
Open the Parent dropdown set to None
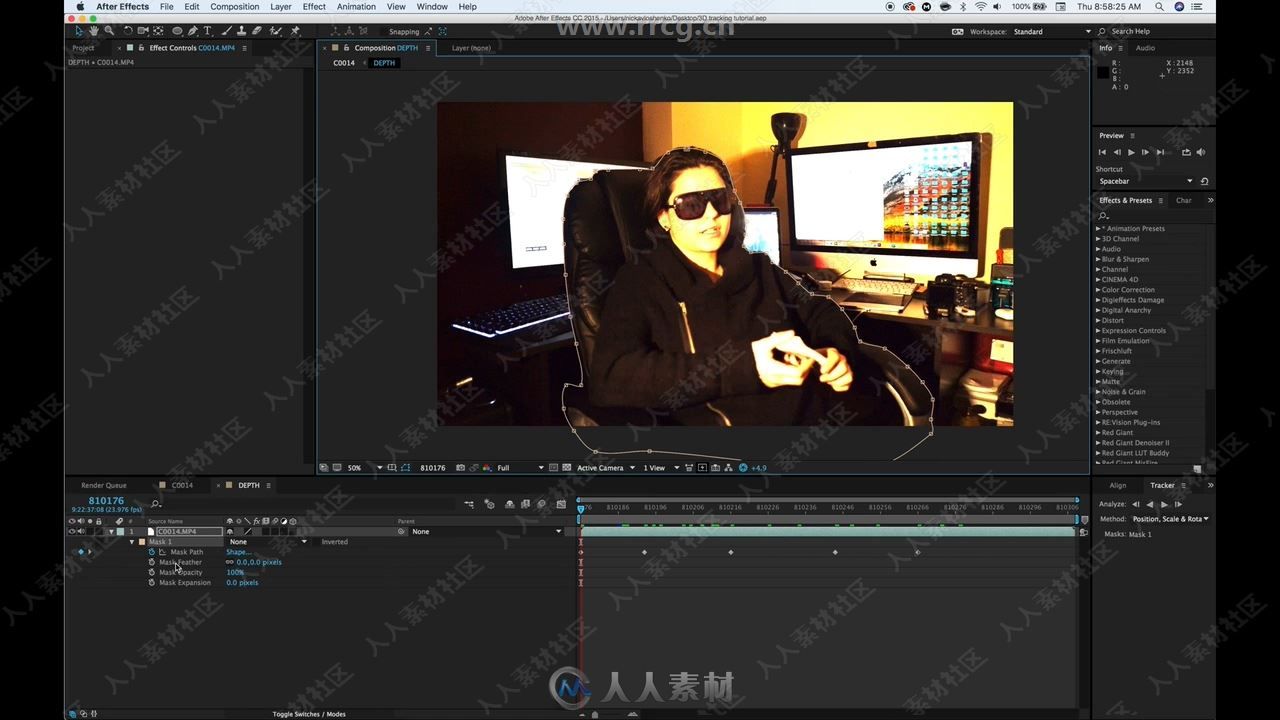(486, 531)
